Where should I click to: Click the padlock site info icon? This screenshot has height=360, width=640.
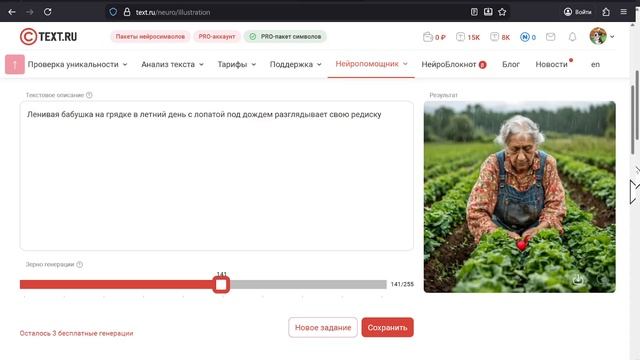(127, 12)
